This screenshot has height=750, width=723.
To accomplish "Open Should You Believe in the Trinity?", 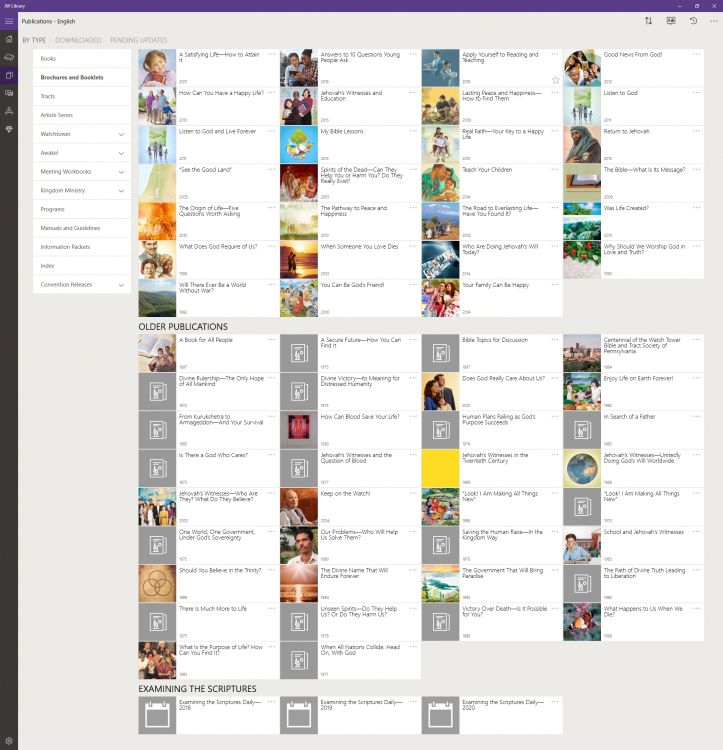I will point(208,584).
